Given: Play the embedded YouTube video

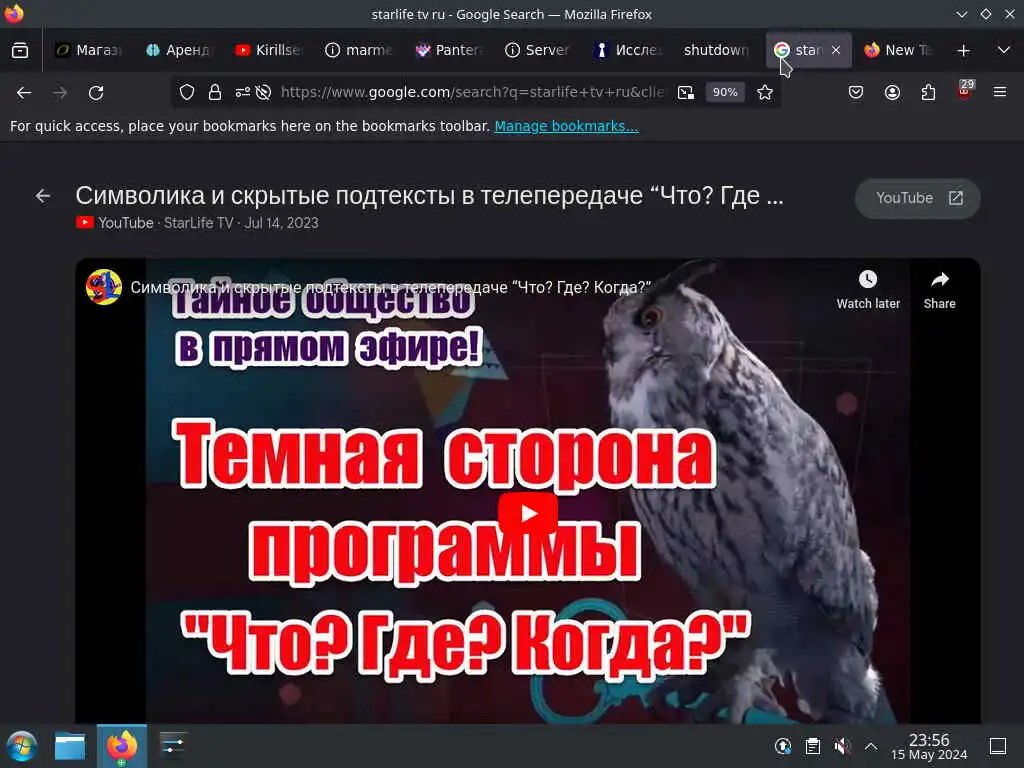Looking at the screenshot, I should pyautogui.click(x=528, y=513).
